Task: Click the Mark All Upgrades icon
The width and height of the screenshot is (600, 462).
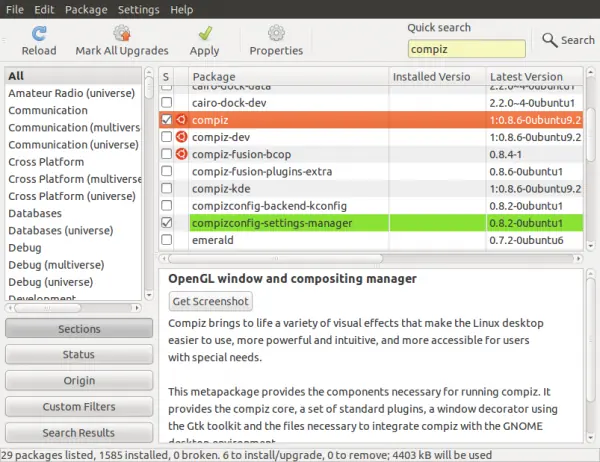Action: (122, 33)
